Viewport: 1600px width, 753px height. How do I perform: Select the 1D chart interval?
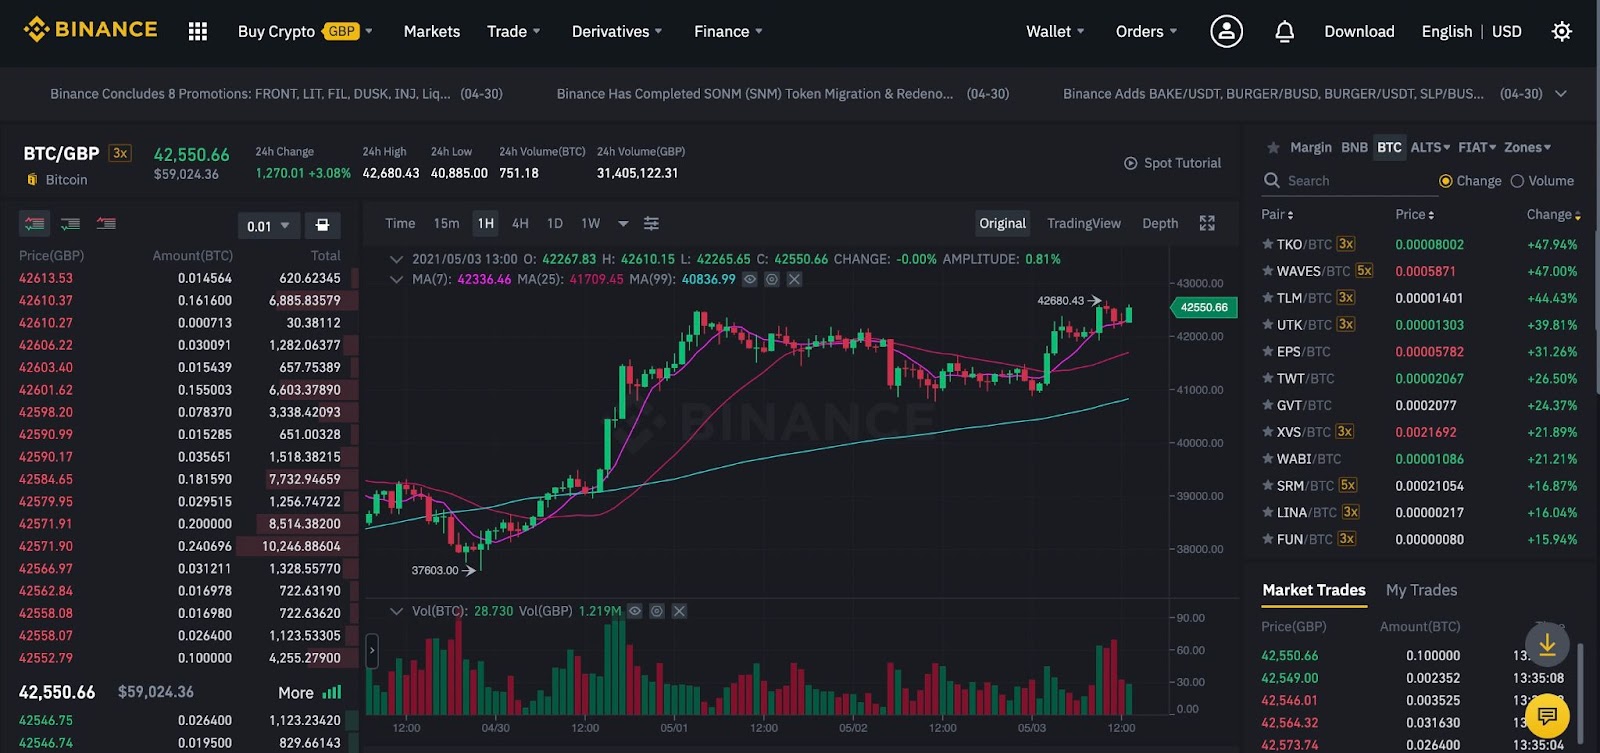(555, 224)
